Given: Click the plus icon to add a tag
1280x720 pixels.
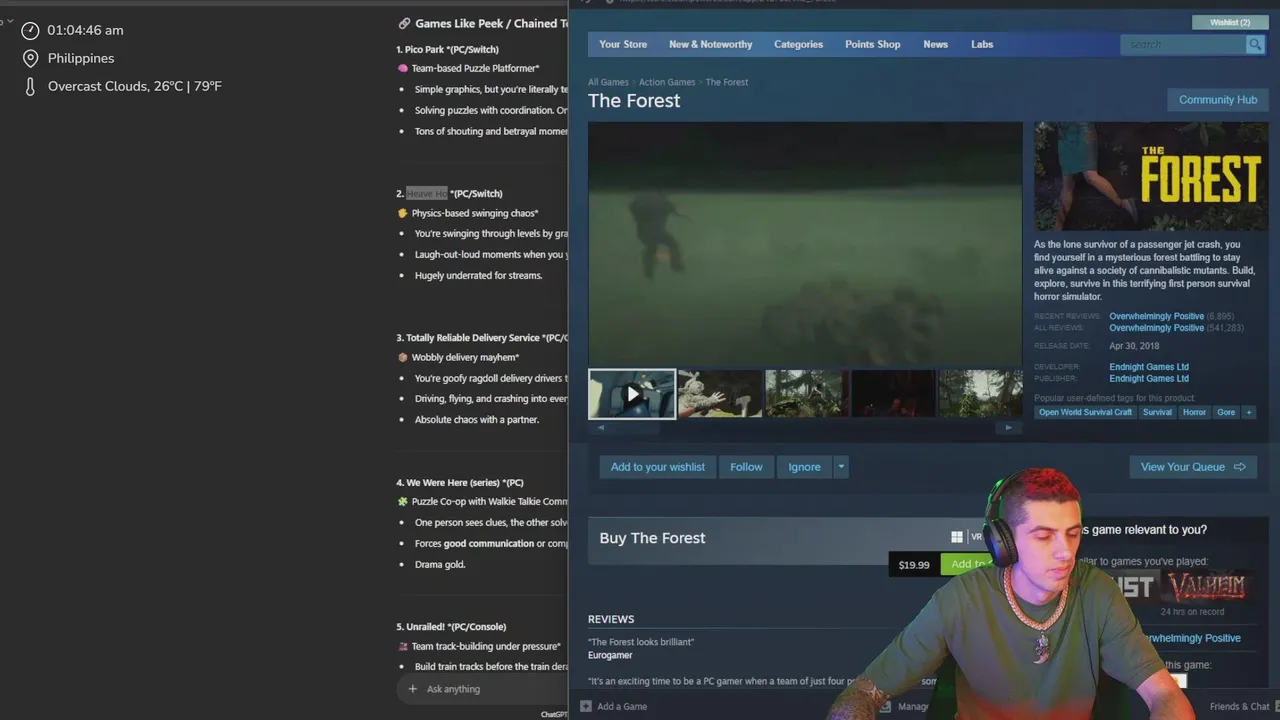Looking at the screenshot, I should (1248, 412).
